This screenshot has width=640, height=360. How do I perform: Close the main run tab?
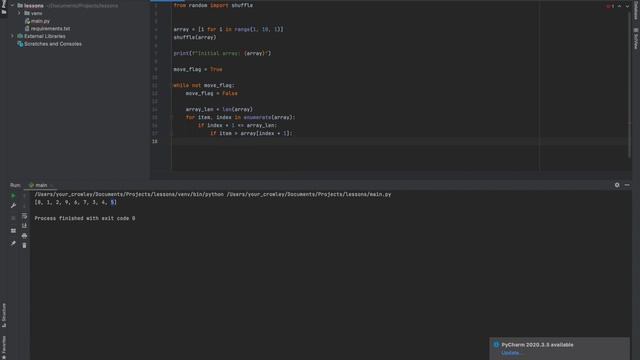coord(51,185)
